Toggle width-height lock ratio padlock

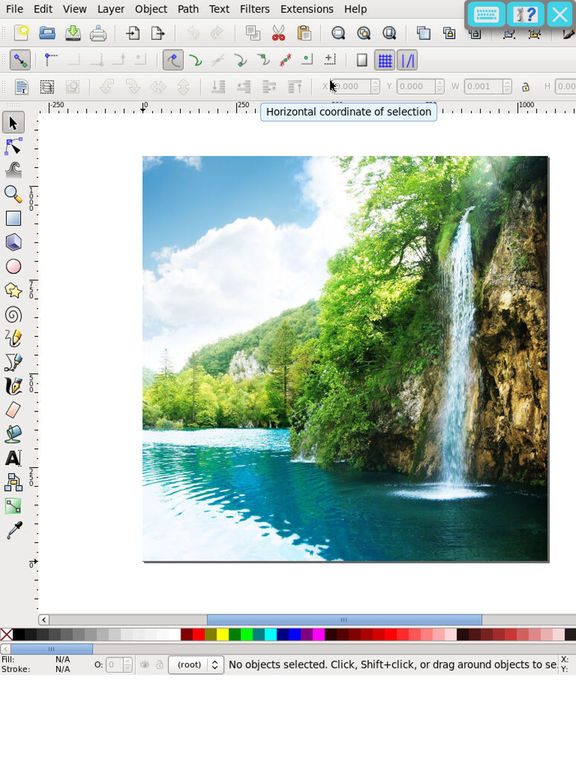525,87
